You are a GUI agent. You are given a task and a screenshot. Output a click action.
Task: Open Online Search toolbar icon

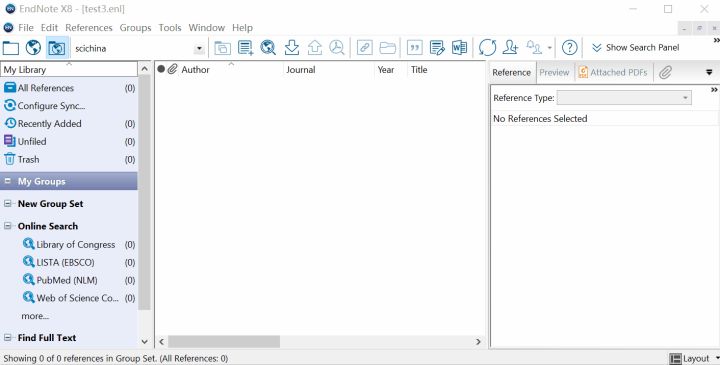click(x=268, y=47)
